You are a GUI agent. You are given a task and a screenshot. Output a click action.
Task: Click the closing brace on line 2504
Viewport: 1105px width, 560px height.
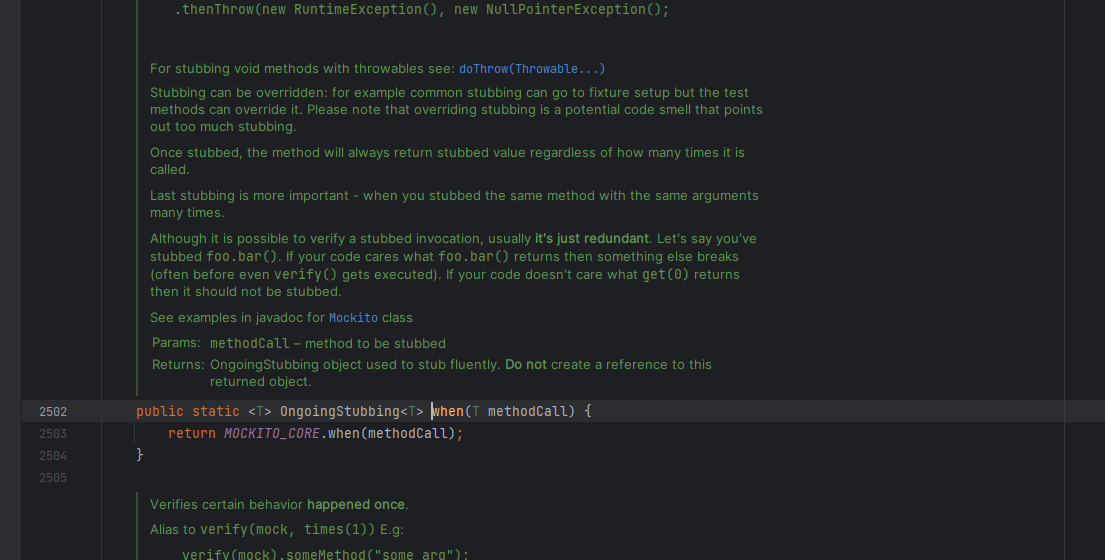[x=140, y=456]
